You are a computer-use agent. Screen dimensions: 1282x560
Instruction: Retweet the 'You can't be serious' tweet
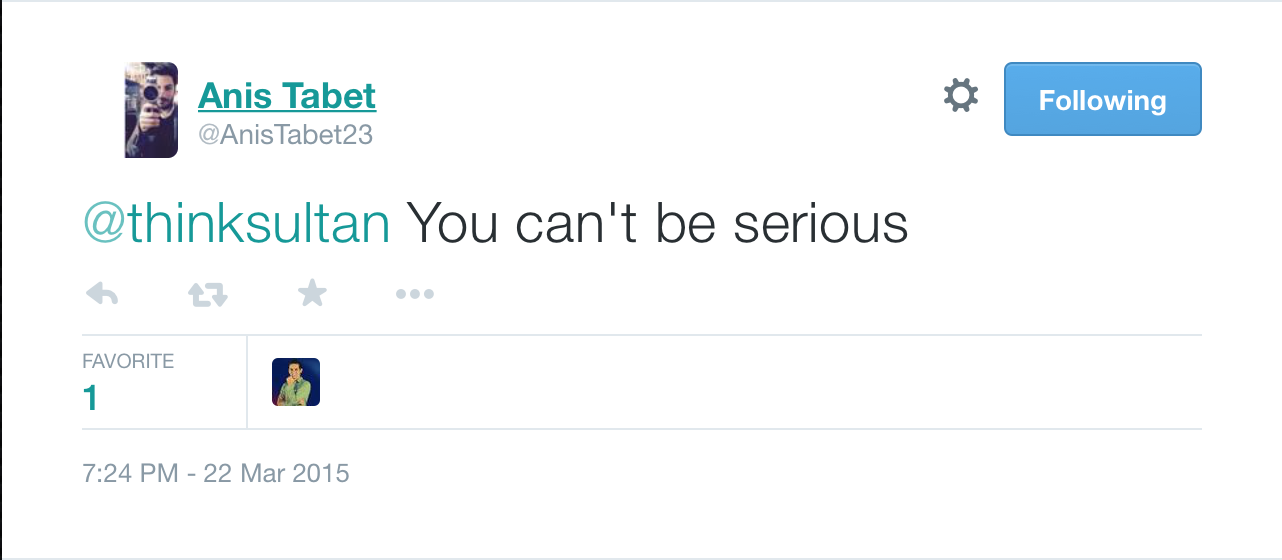[x=208, y=294]
